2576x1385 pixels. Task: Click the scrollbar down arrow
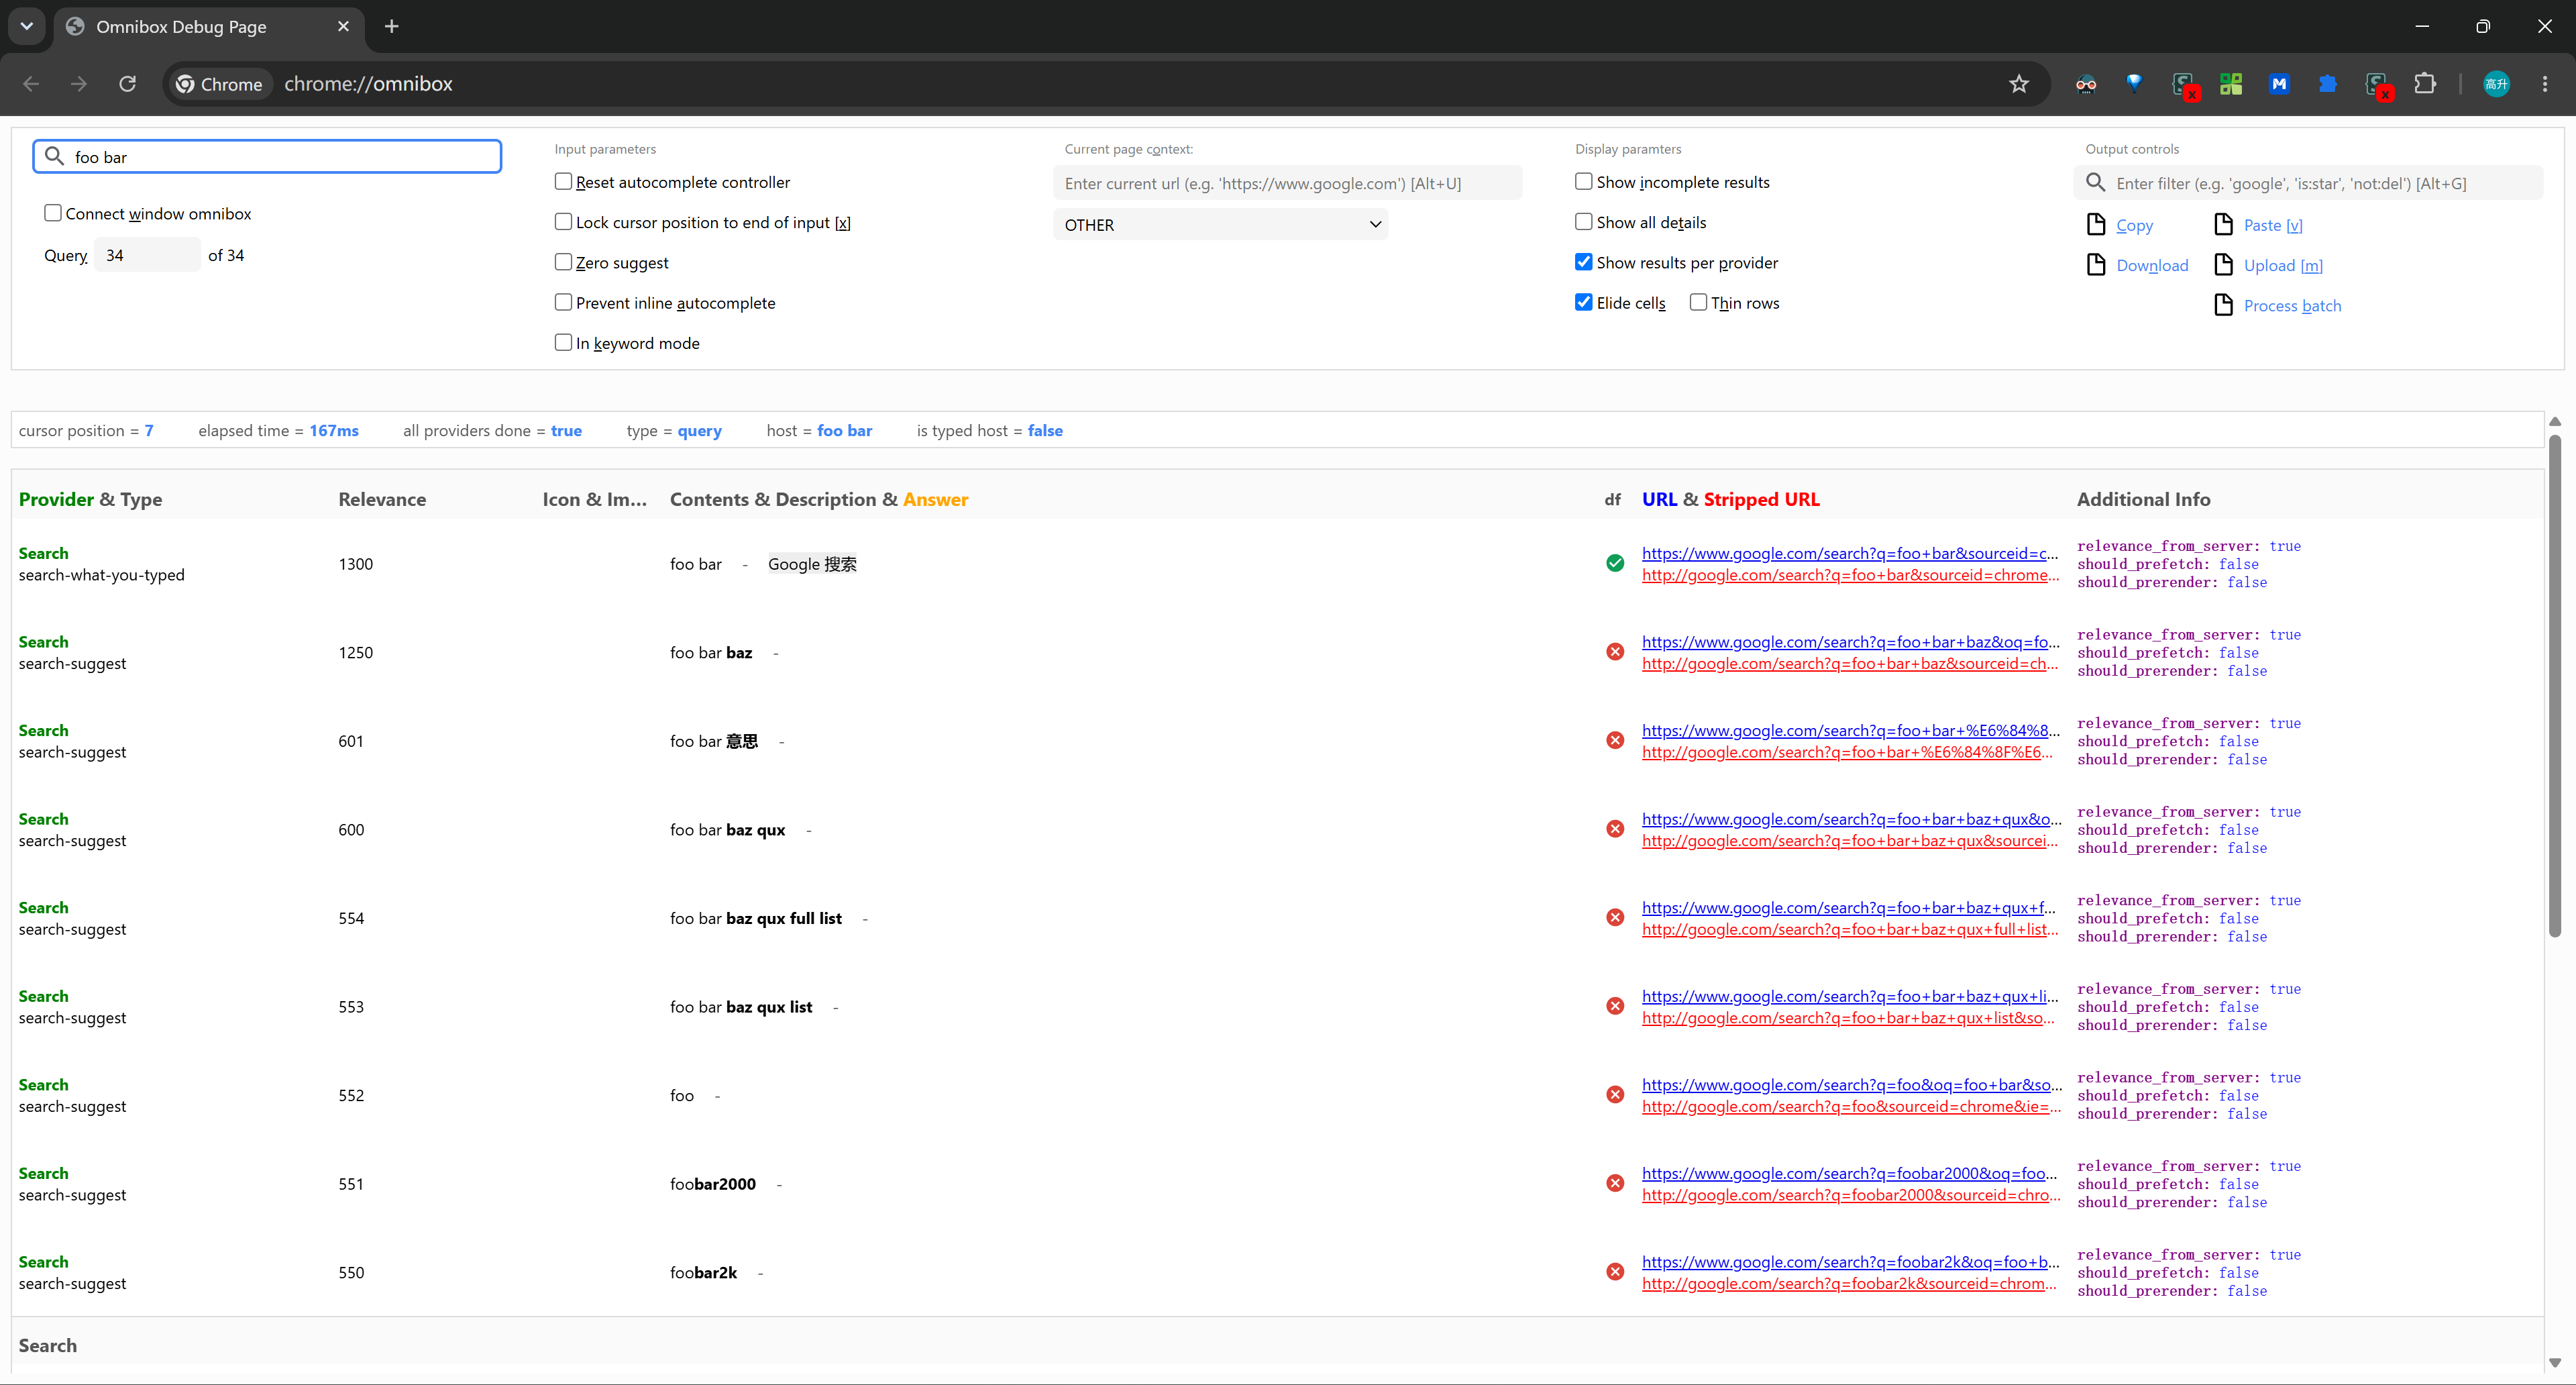[x=2555, y=1362]
